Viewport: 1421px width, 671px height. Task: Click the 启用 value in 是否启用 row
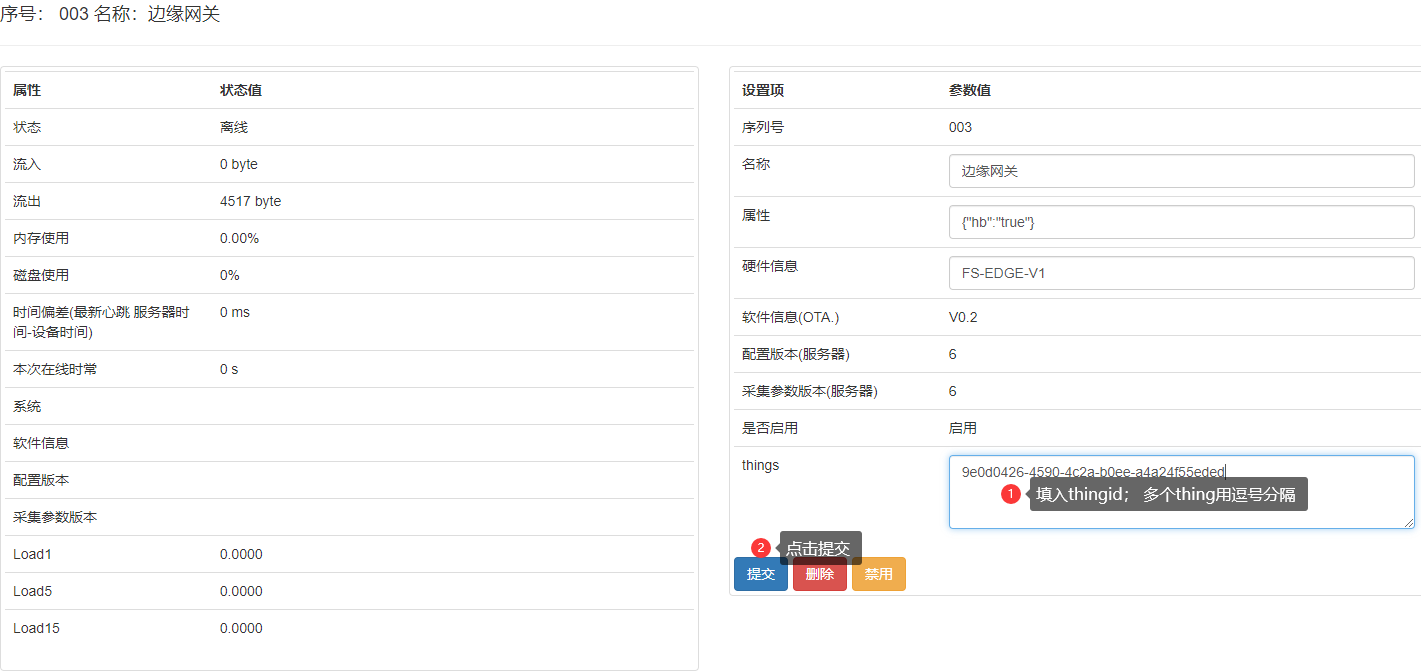point(962,428)
